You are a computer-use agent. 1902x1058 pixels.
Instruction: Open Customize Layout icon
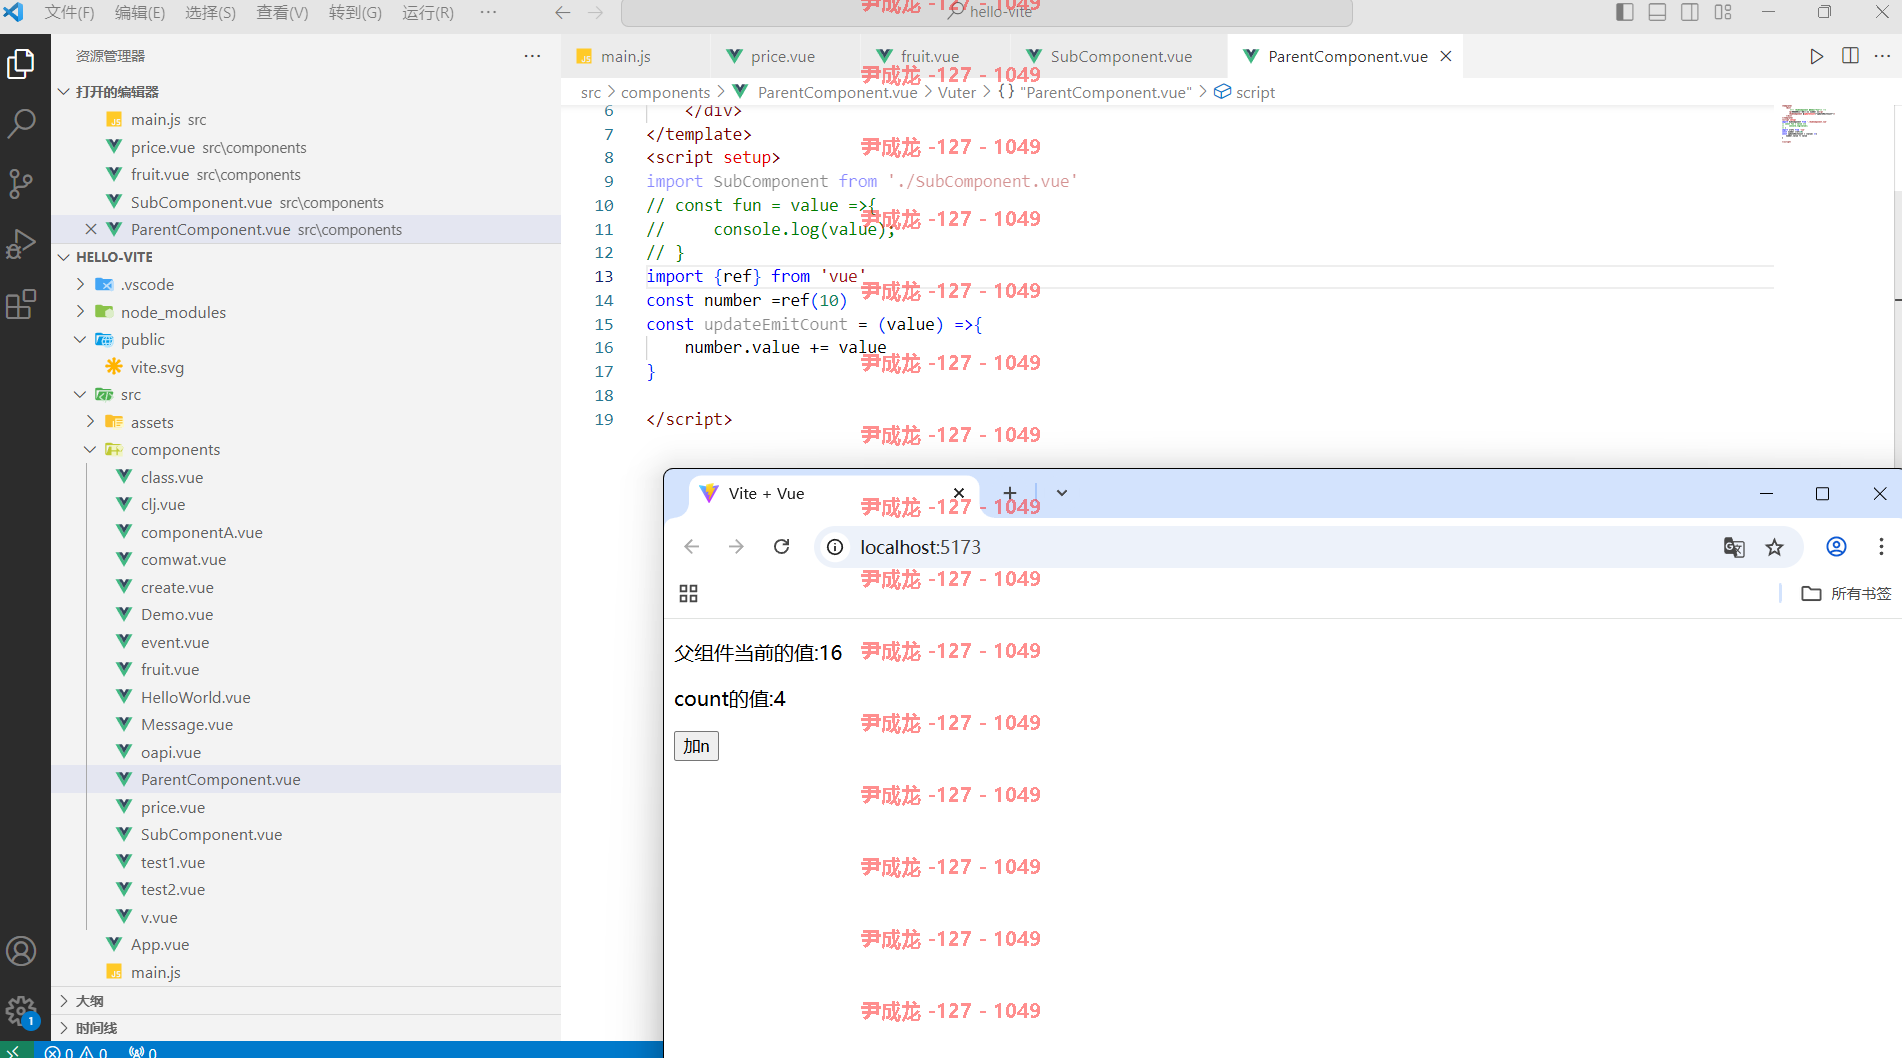pyautogui.click(x=1723, y=12)
